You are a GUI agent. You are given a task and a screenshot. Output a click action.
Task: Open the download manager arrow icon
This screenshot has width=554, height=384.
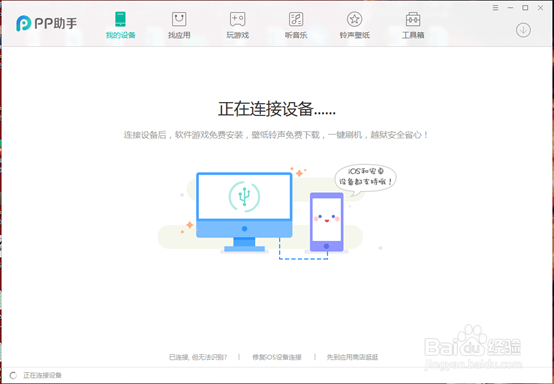point(523,30)
